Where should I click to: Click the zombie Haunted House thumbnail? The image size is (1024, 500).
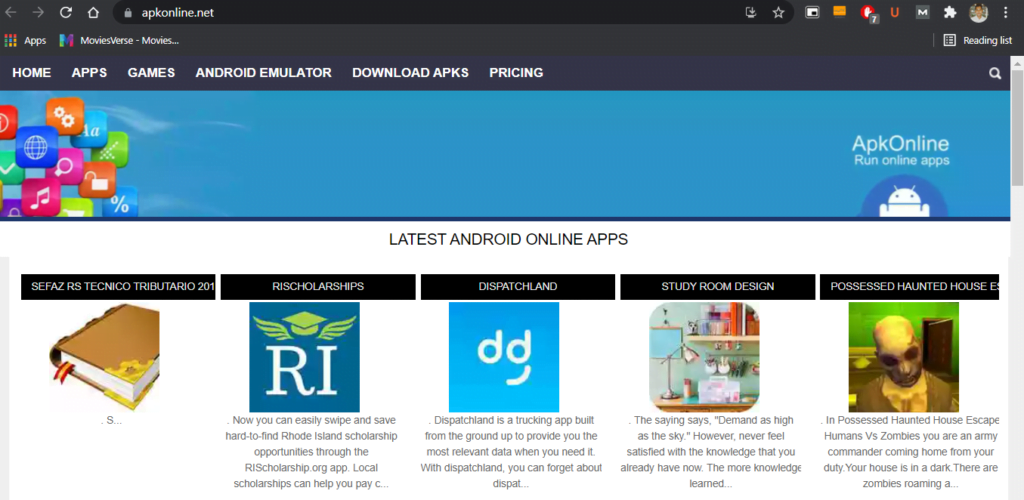point(904,357)
